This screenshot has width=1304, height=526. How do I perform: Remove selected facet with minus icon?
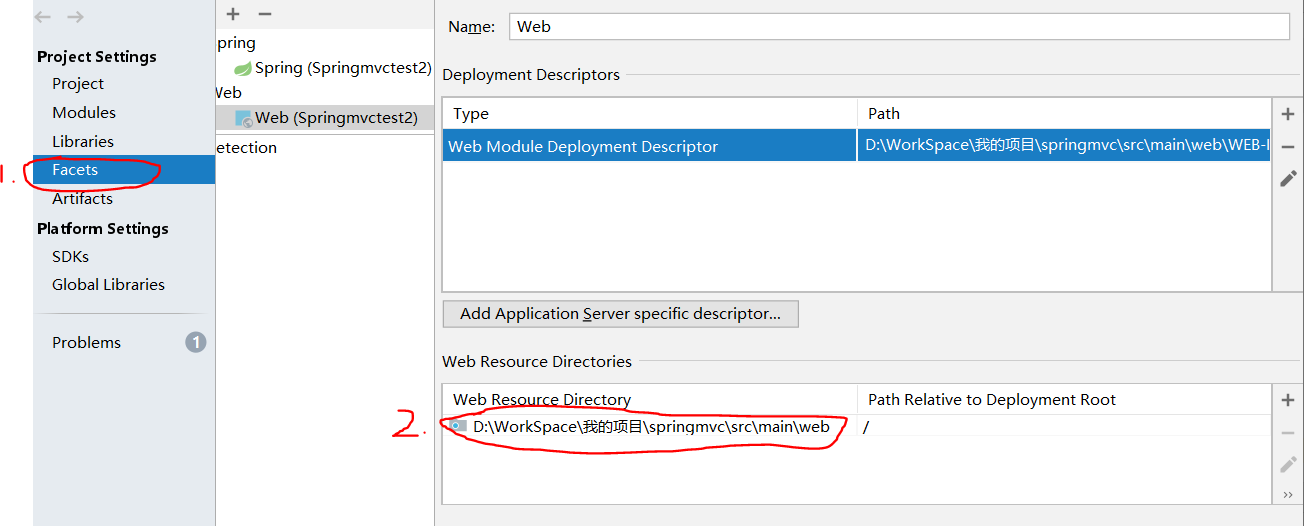coord(265,14)
